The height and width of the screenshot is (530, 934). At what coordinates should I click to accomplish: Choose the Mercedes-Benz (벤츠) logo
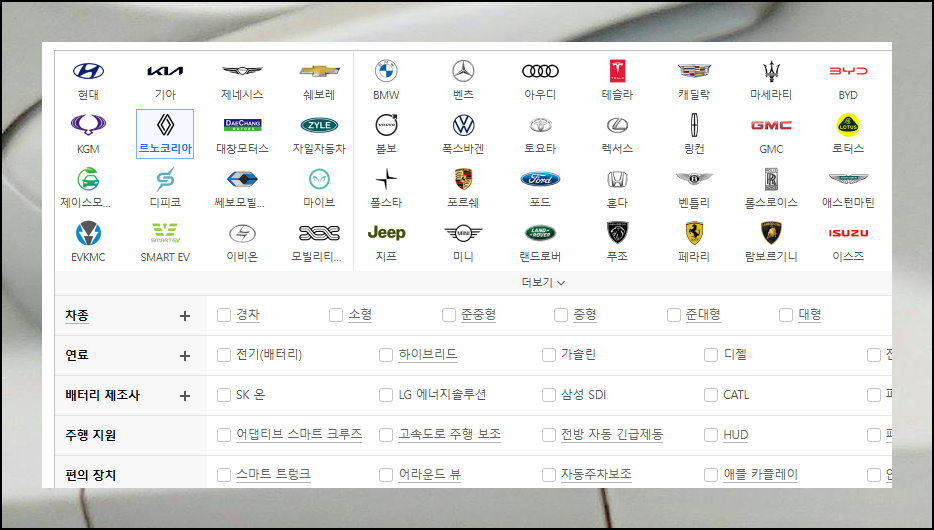click(463, 71)
